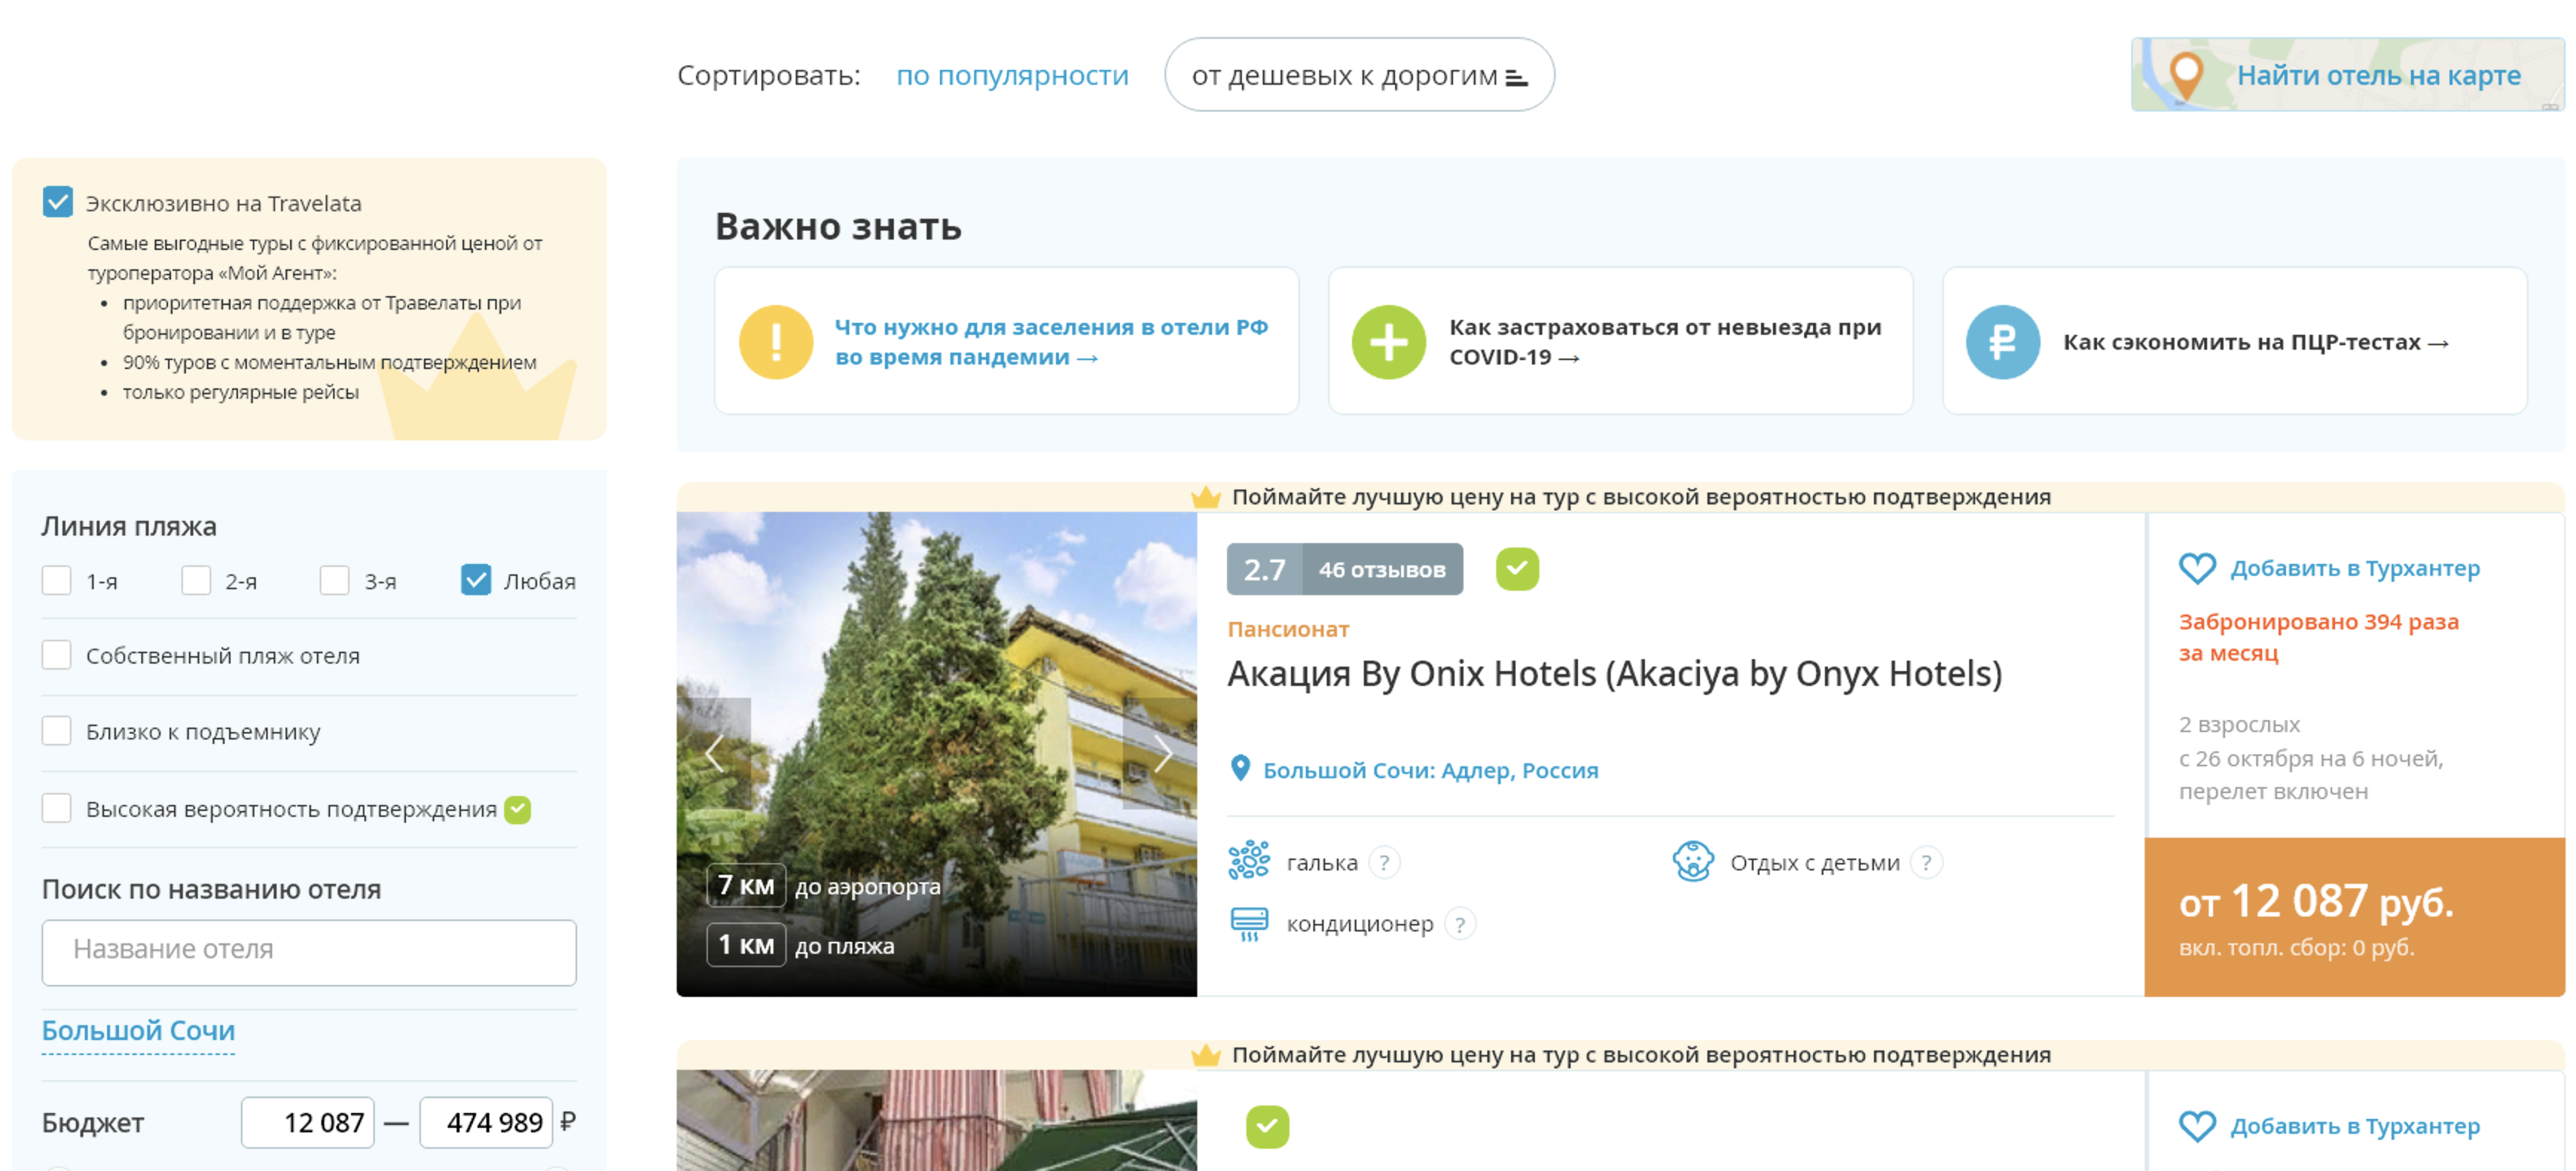Click 7 км до аэропорта distance label

[x=824, y=885]
